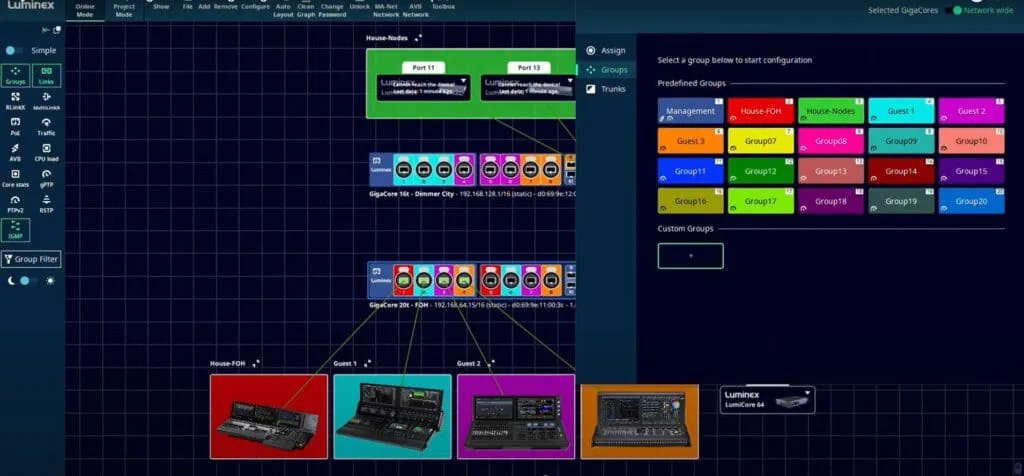The width and height of the screenshot is (1024, 476).
Task: Click the icon beside Guest 1 label
Action: click(368, 363)
